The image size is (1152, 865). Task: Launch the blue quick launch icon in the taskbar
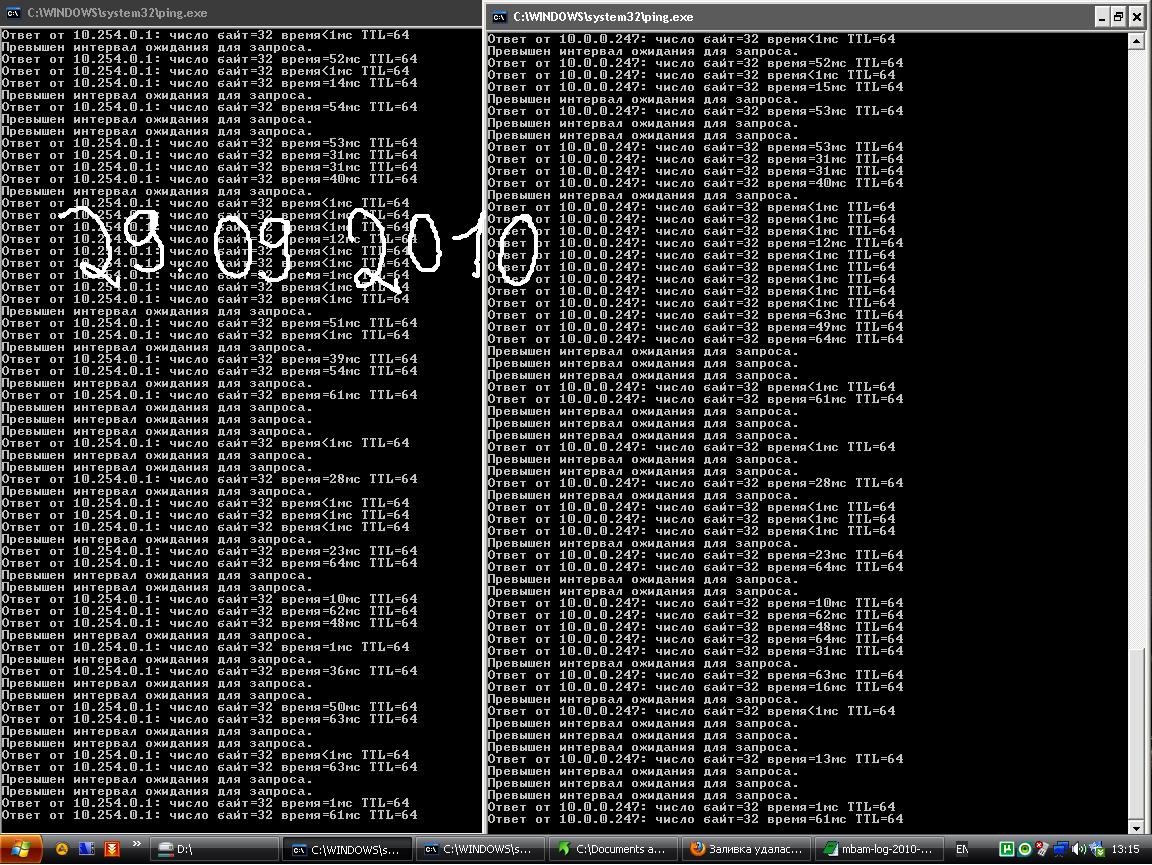click(87, 849)
